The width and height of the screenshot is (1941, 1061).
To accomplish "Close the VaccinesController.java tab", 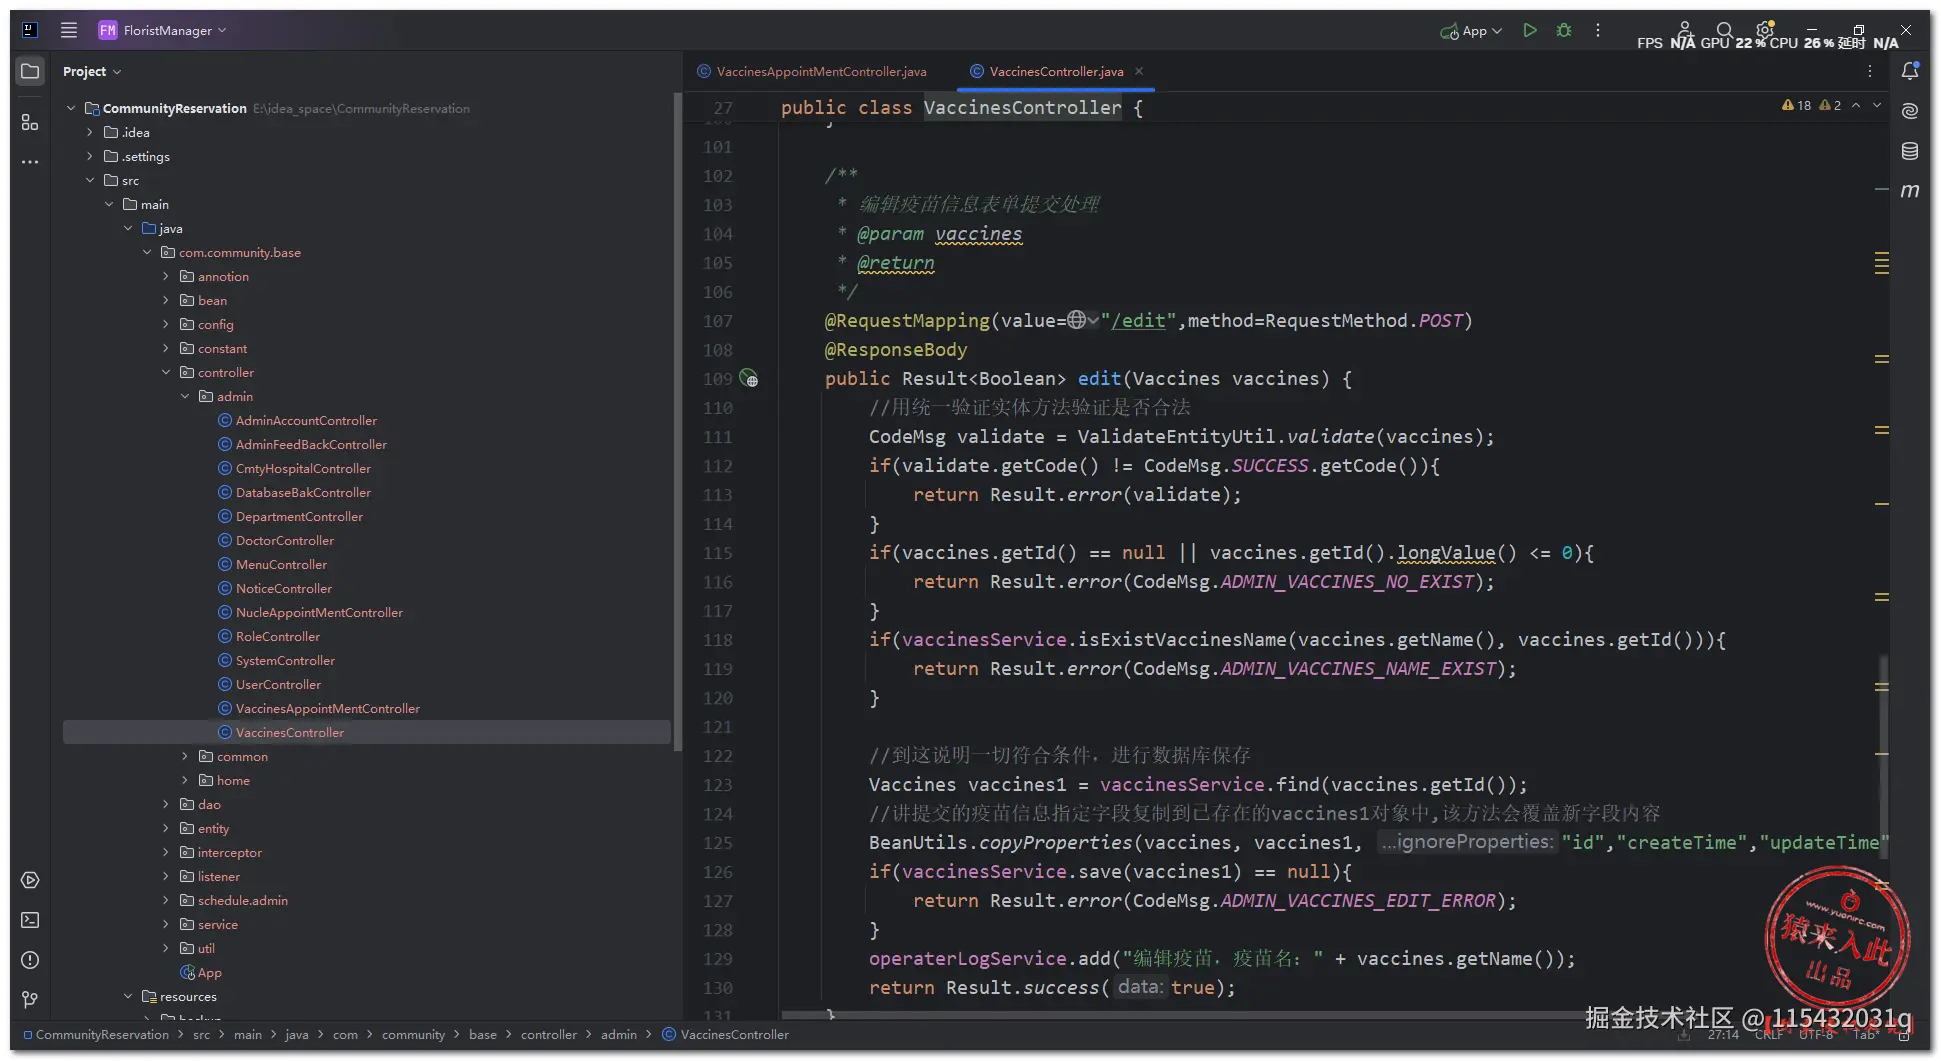I will 1139,71.
